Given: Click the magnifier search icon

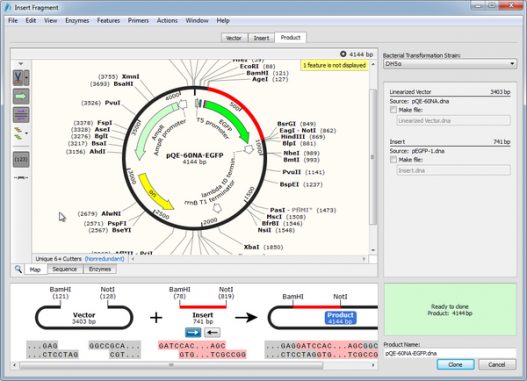Looking at the screenshot, I should click(x=18, y=269).
